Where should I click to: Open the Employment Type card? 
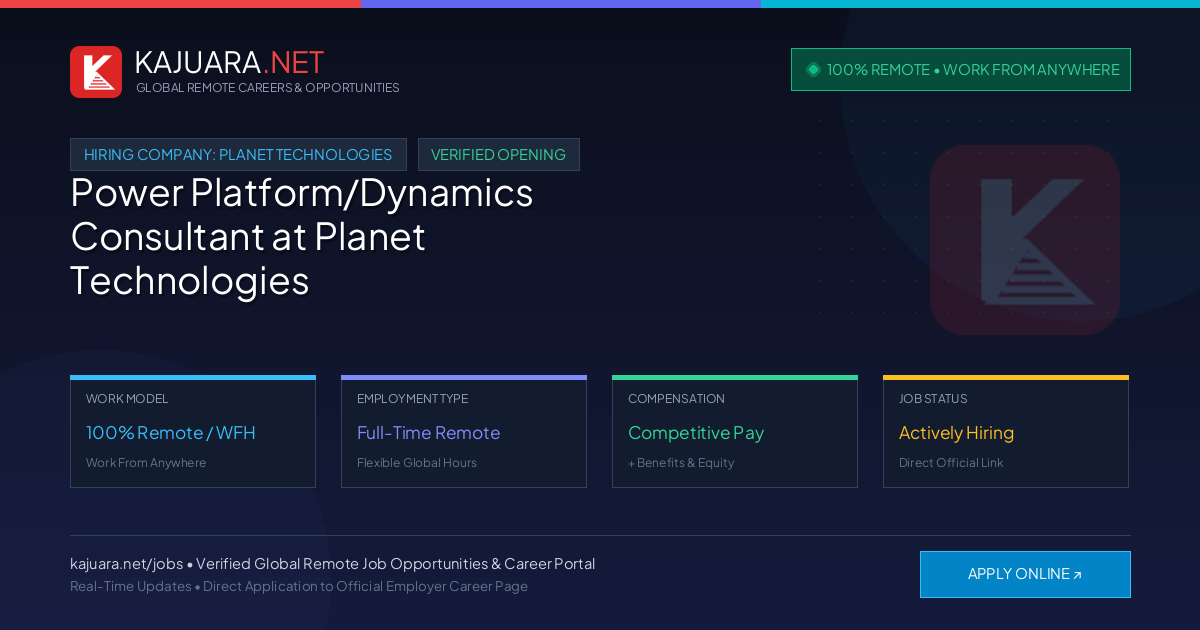[x=464, y=432]
